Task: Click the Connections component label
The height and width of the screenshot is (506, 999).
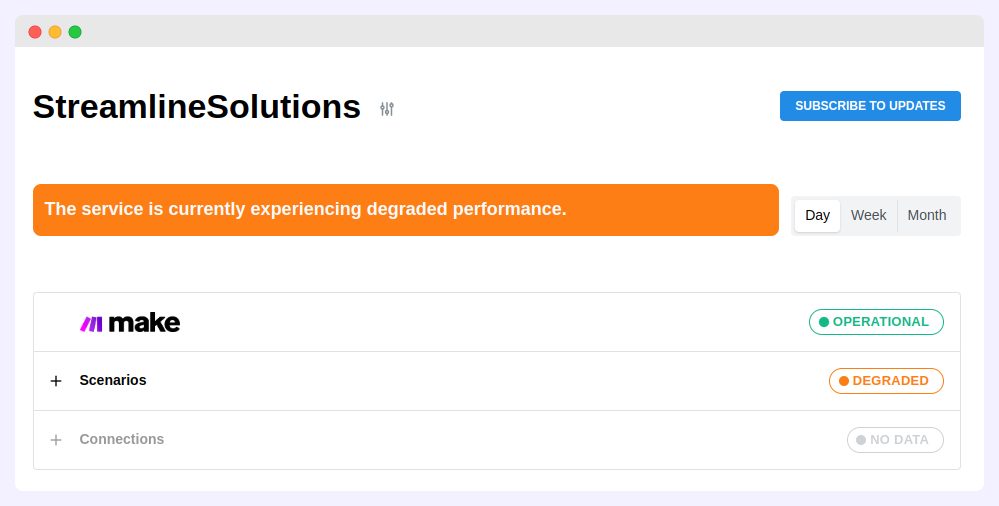Action: coord(122,439)
